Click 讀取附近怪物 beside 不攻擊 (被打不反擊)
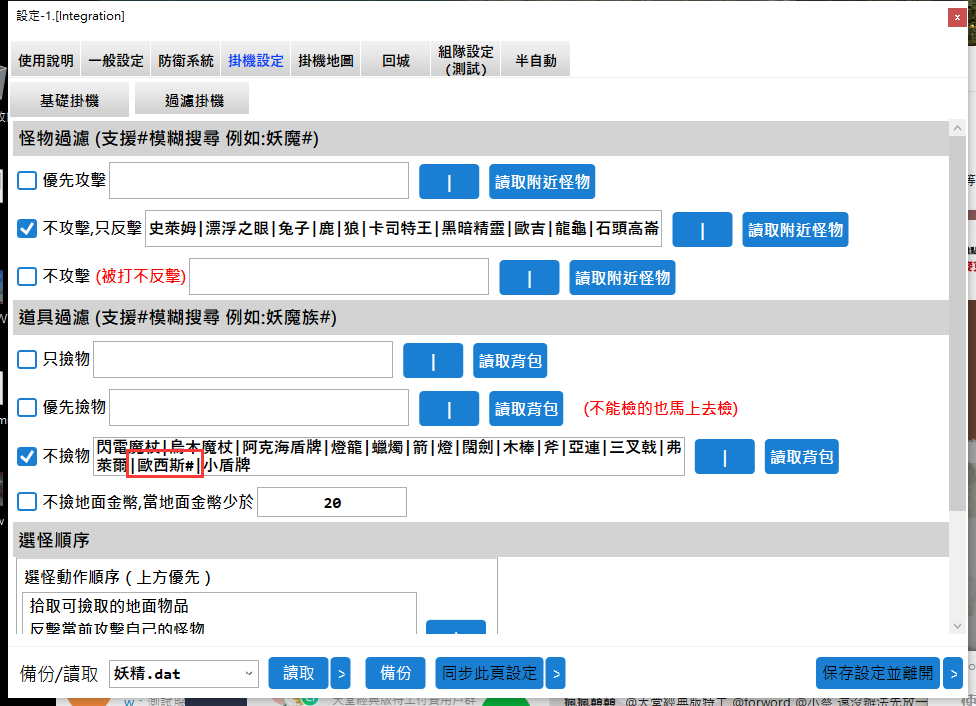 point(622,278)
